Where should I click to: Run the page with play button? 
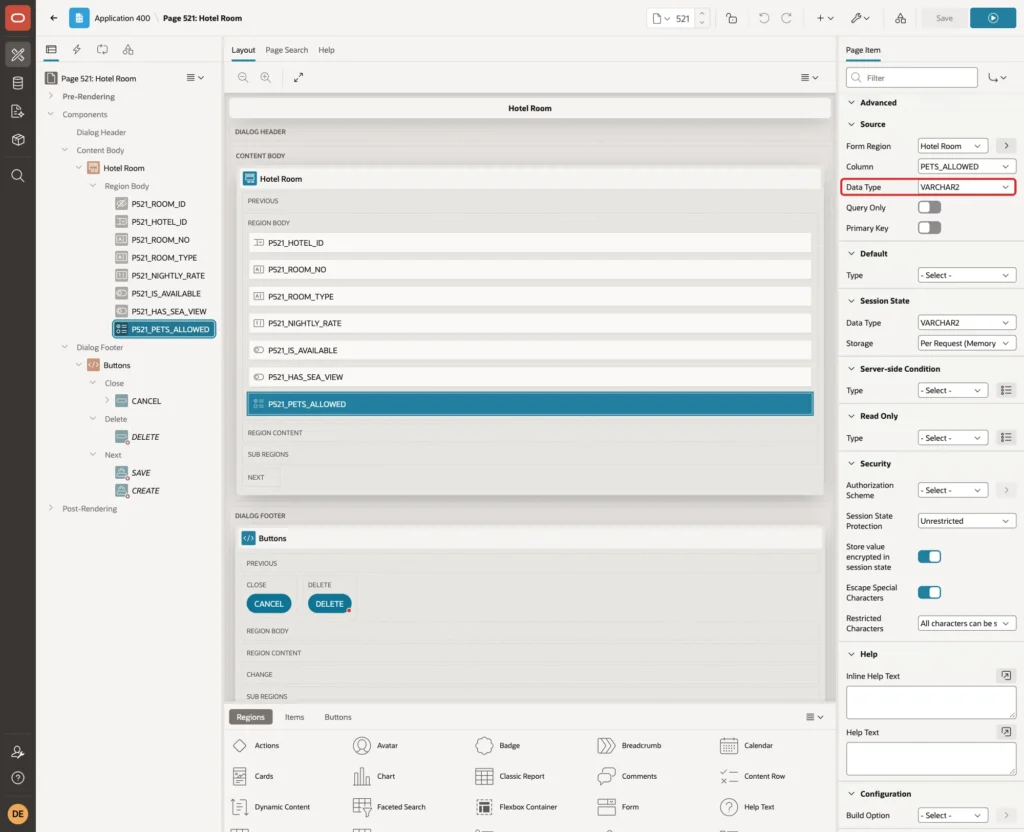click(993, 18)
